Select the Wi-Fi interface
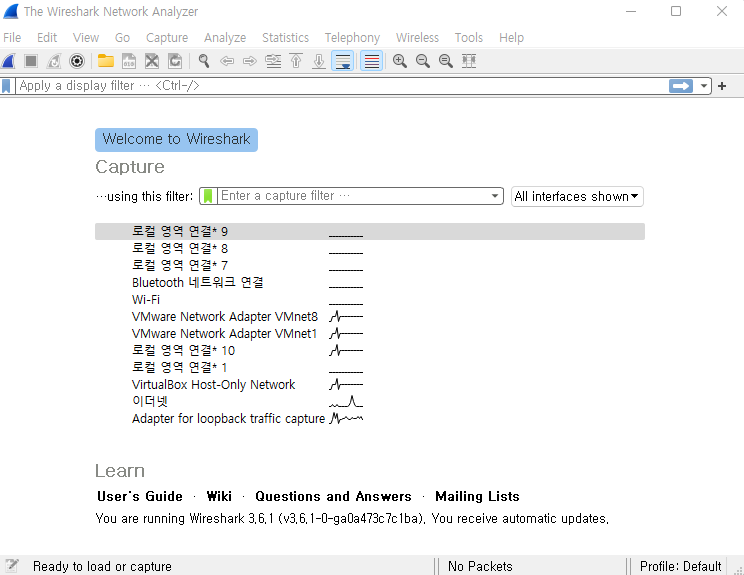Screen dimensions: 744x575 (x=370, y=300)
